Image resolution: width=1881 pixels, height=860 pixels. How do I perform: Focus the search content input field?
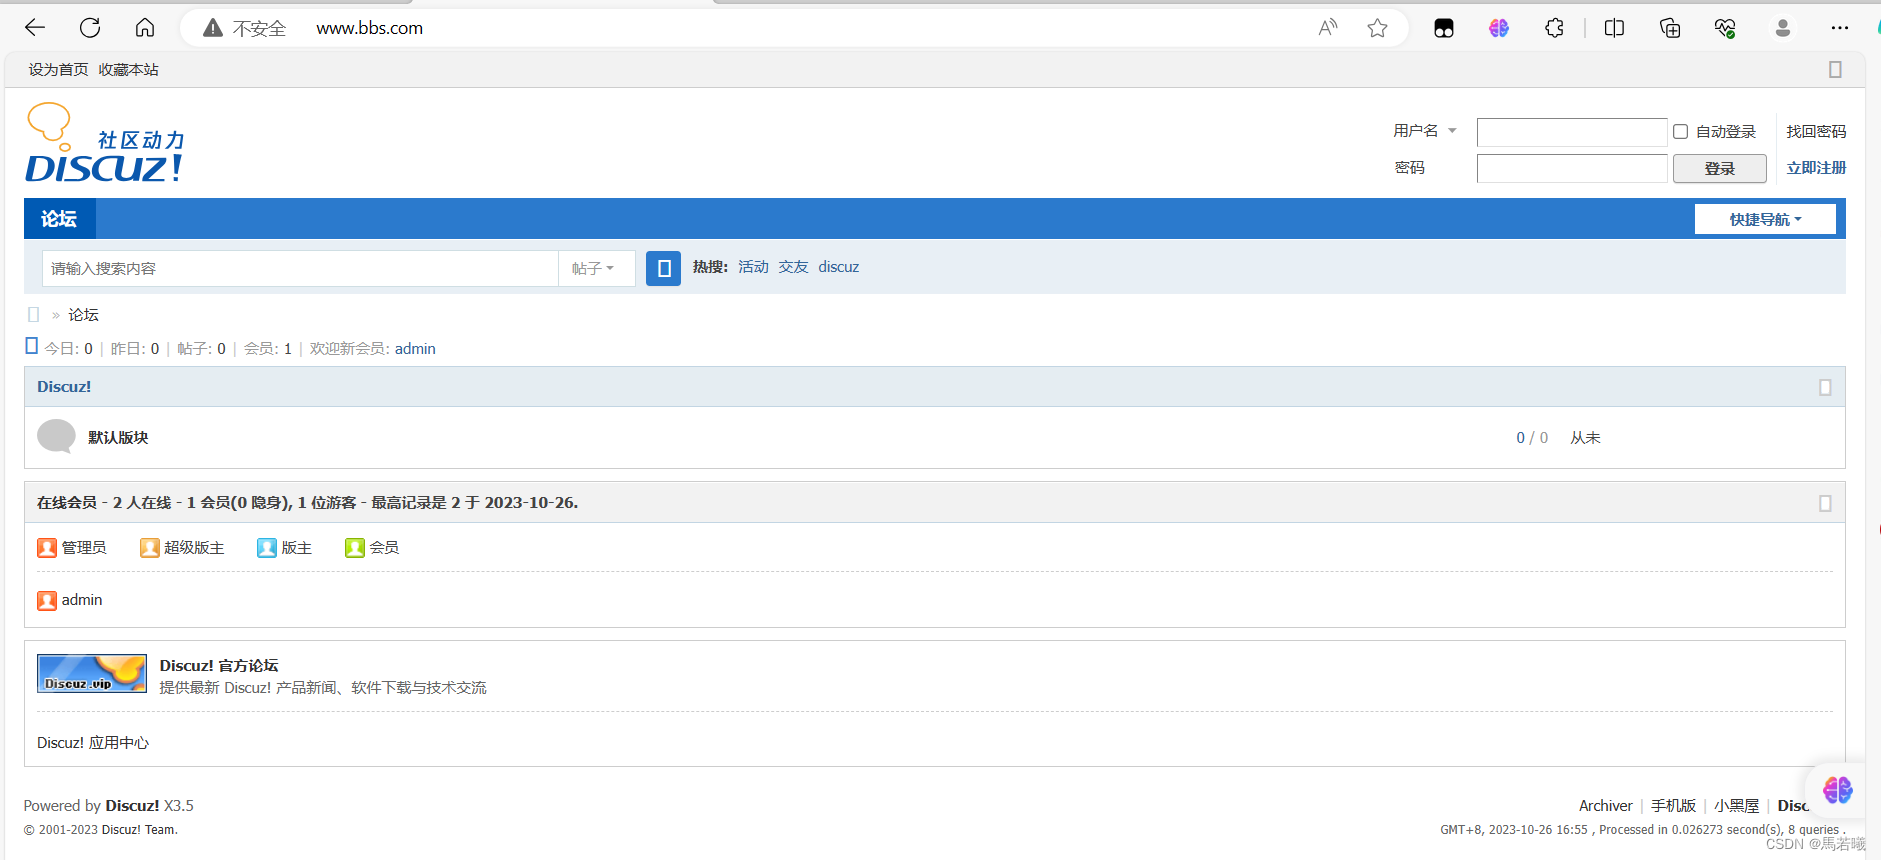point(300,268)
